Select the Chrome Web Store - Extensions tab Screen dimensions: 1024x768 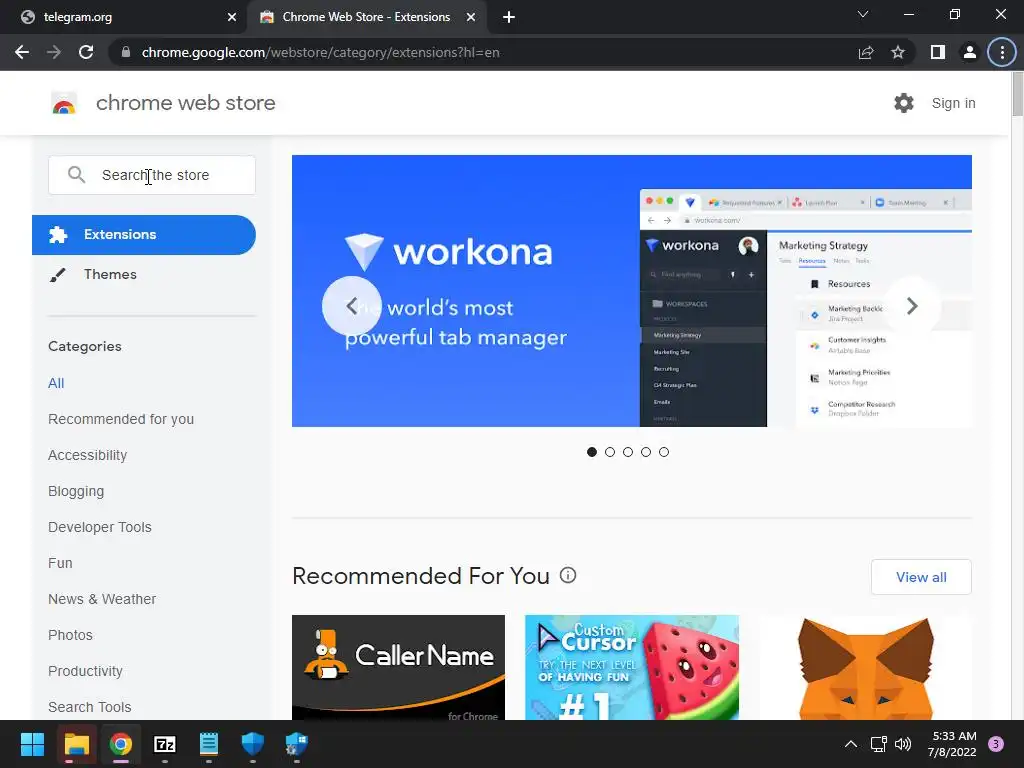(367, 17)
